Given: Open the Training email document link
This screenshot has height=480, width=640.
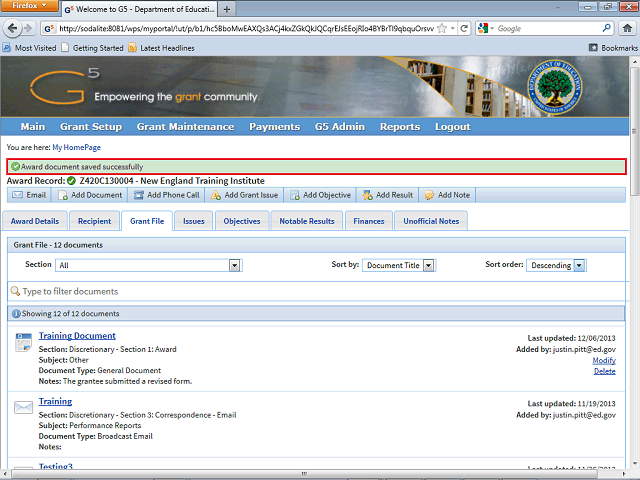Looking at the screenshot, I should click(x=55, y=401).
